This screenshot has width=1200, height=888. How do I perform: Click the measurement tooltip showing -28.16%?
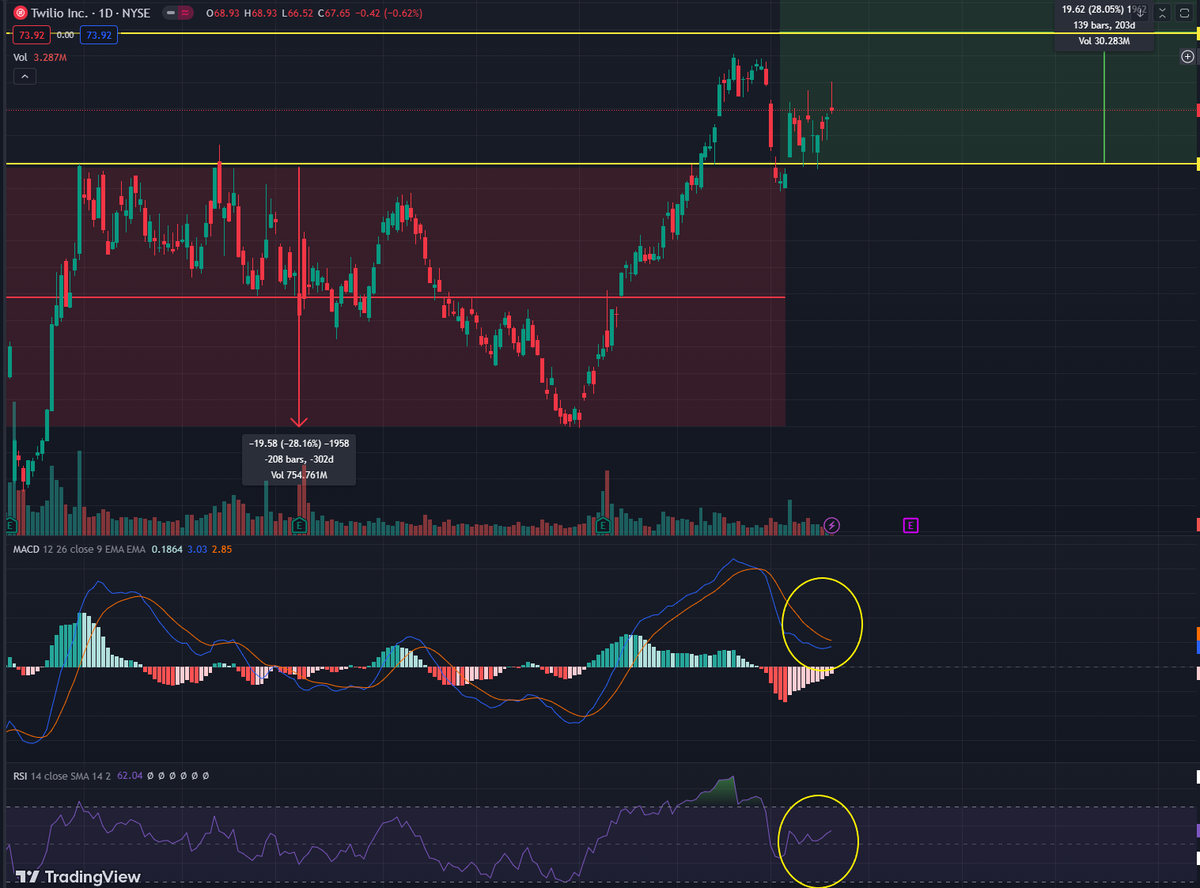click(x=298, y=460)
